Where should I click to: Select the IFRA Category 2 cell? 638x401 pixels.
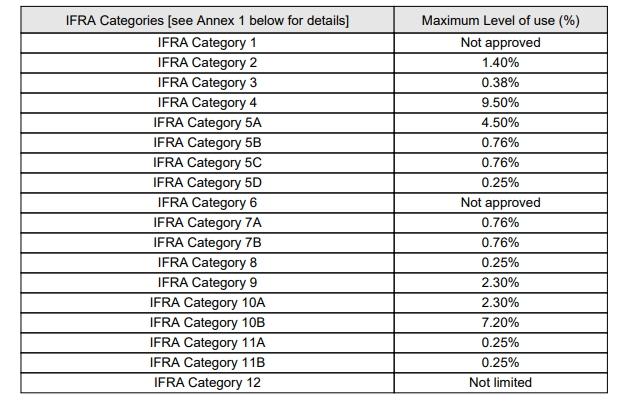pyautogui.click(x=207, y=62)
